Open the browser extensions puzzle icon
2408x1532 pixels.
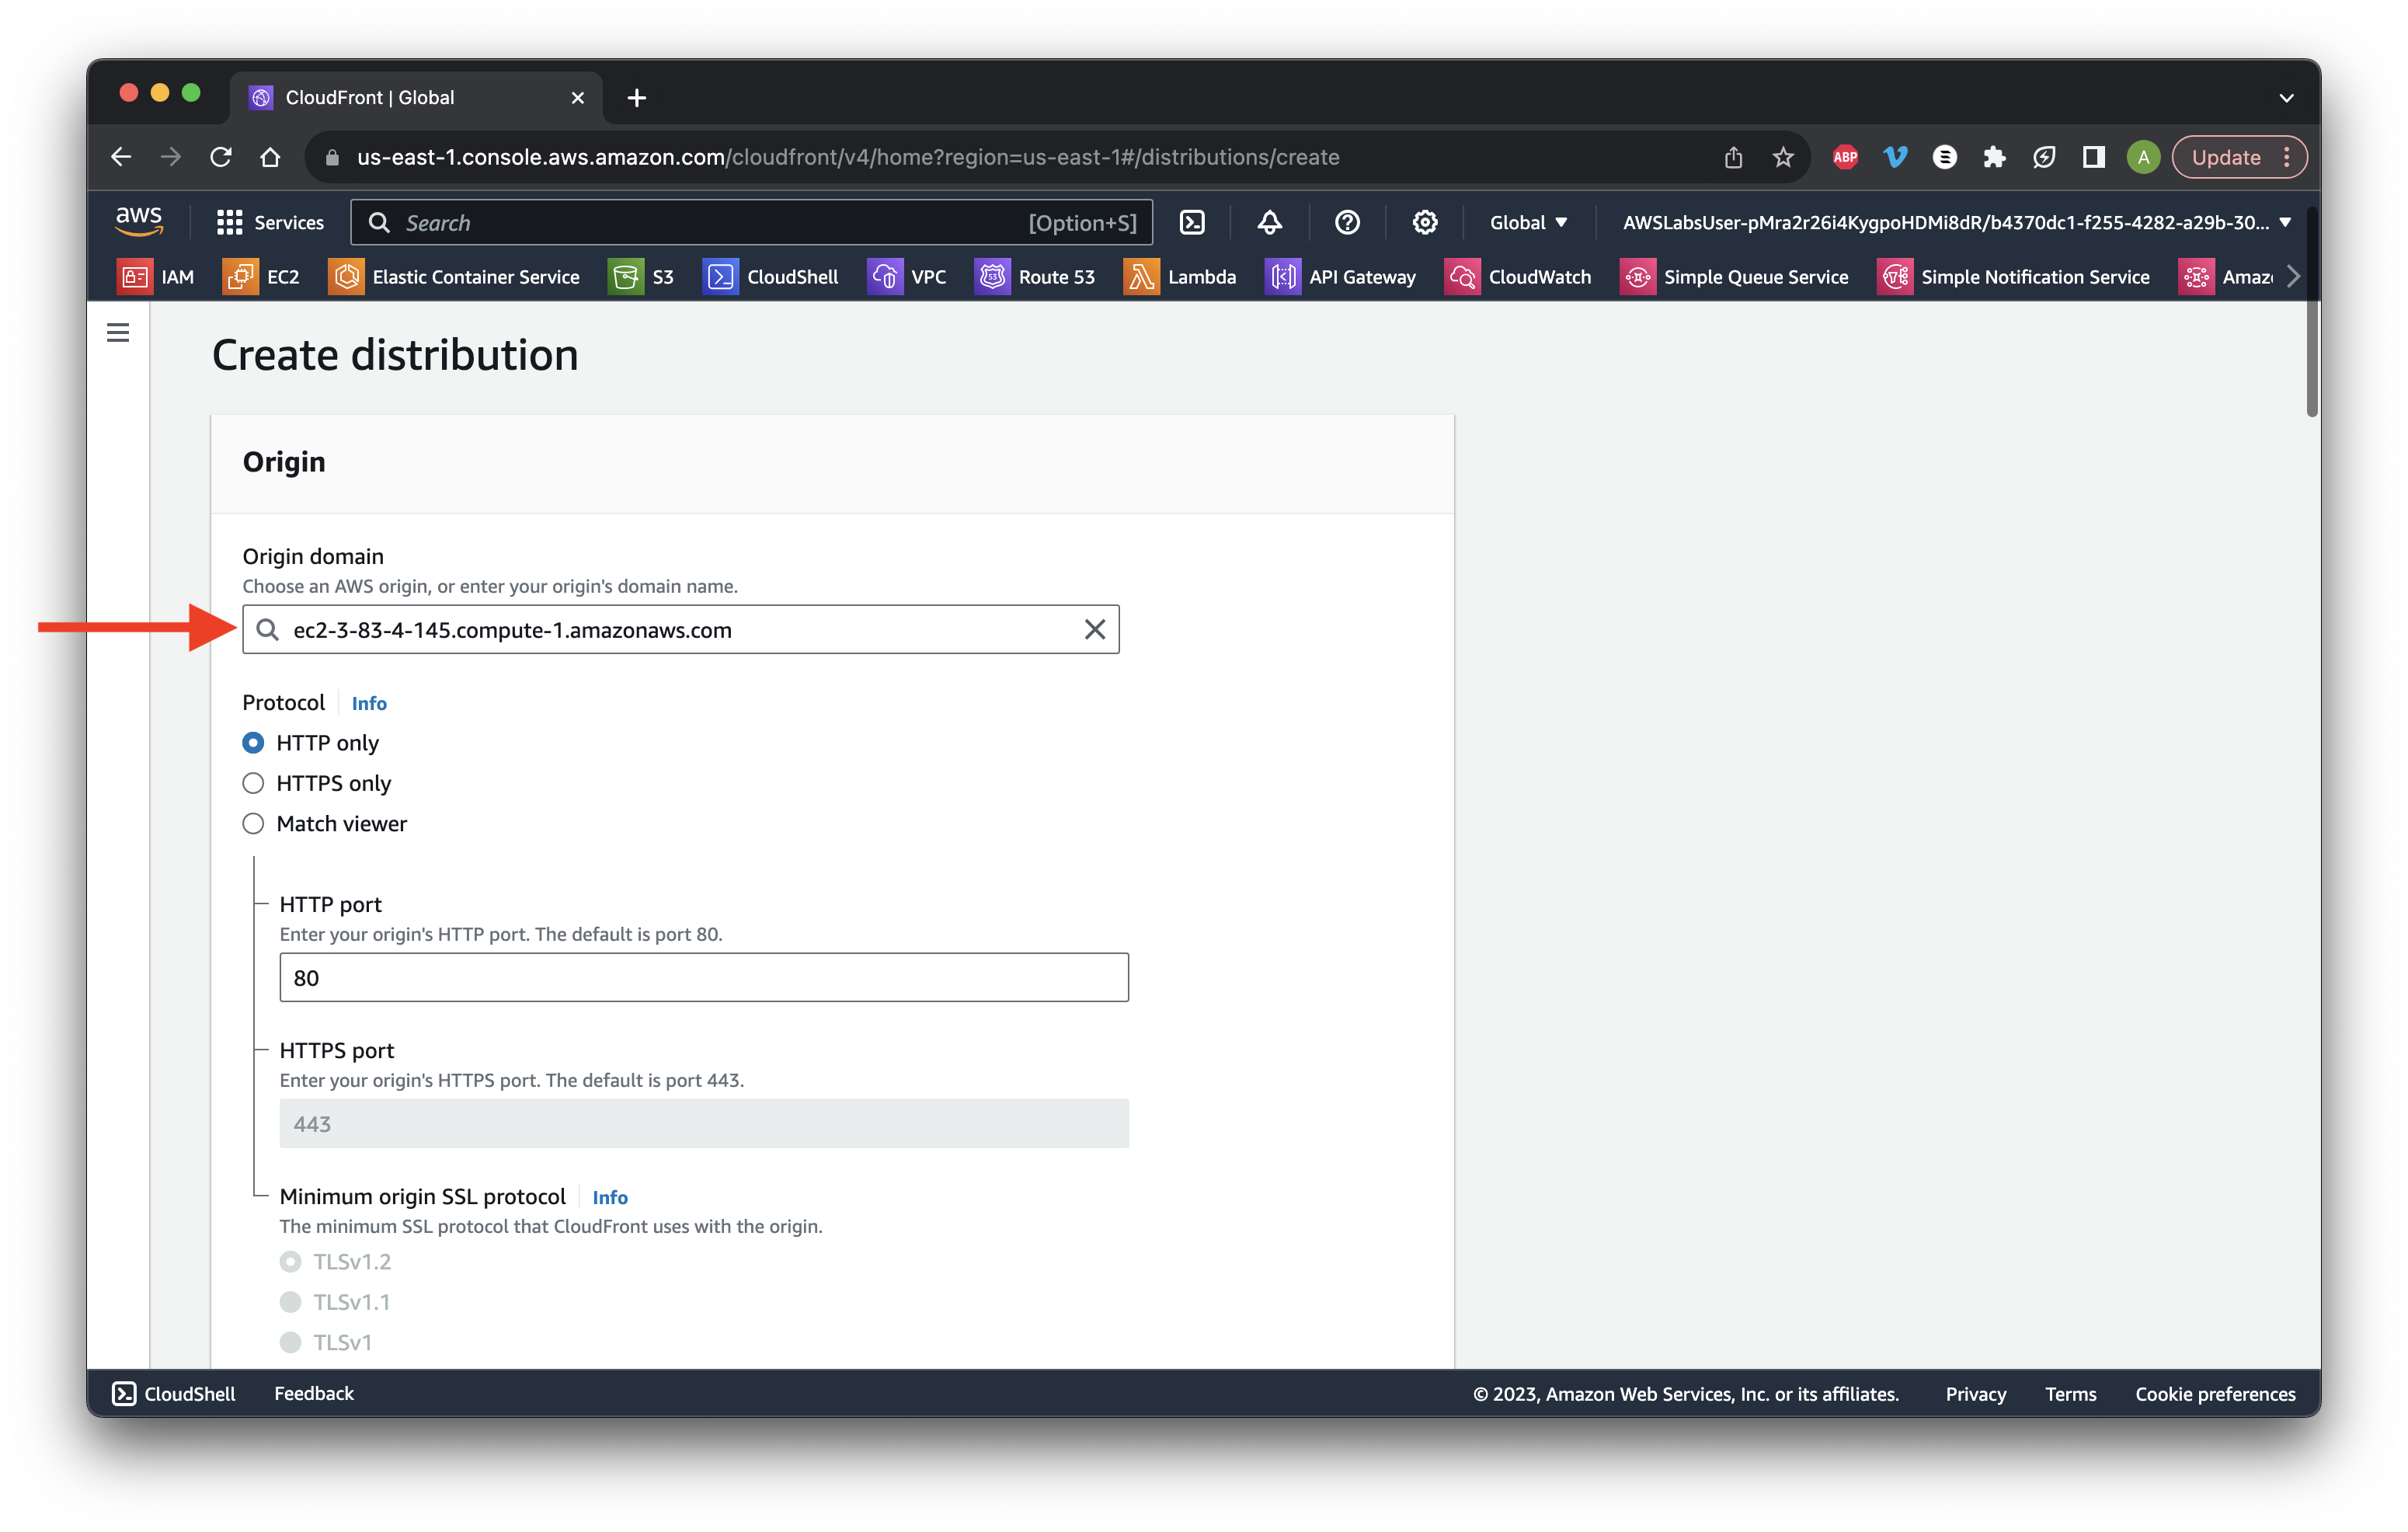[x=1994, y=157]
